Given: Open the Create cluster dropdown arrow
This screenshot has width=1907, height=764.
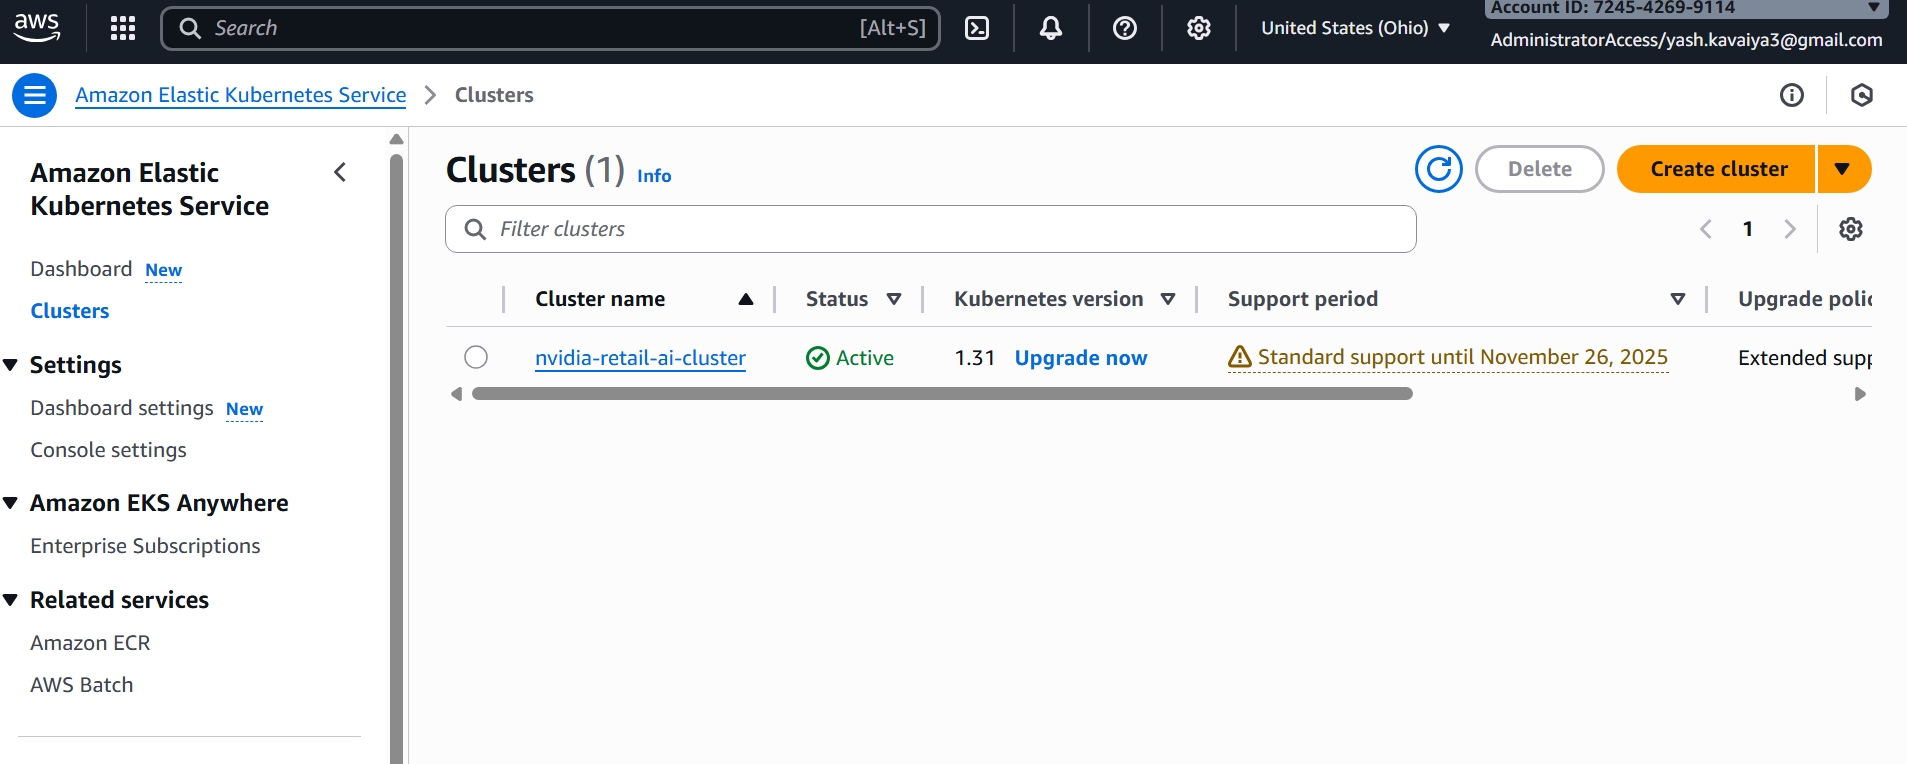Looking at the screenshot, I should tap(1843, 169).
